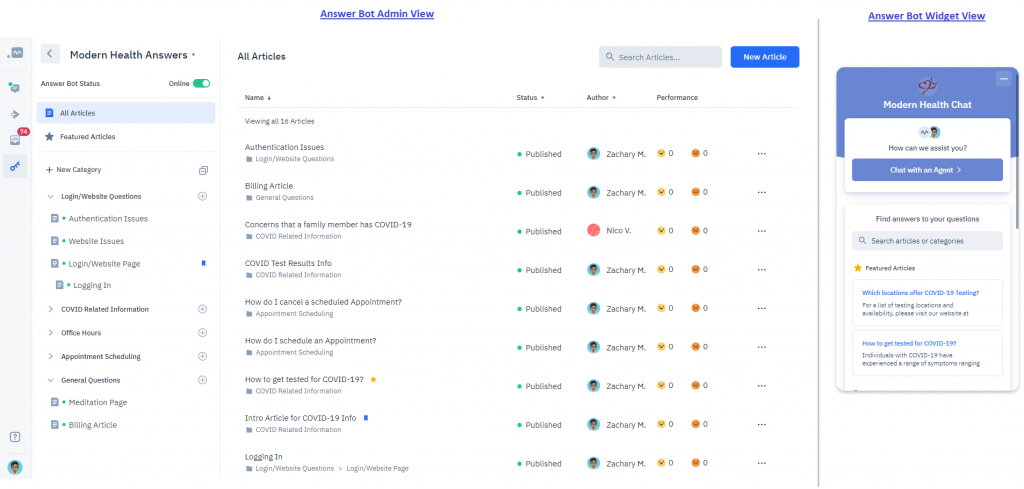Open more options for Logging In row

coord(761,464)
